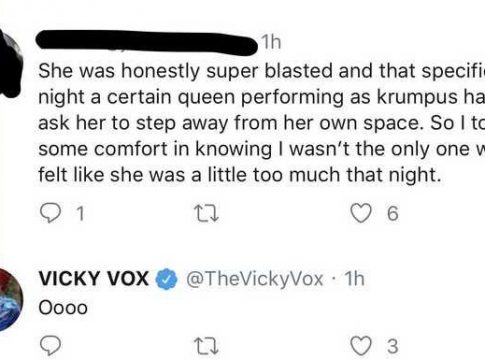Open the 1h timestamp on first tweet
This screenshot has height=360, width=485.
coord(271,42)
